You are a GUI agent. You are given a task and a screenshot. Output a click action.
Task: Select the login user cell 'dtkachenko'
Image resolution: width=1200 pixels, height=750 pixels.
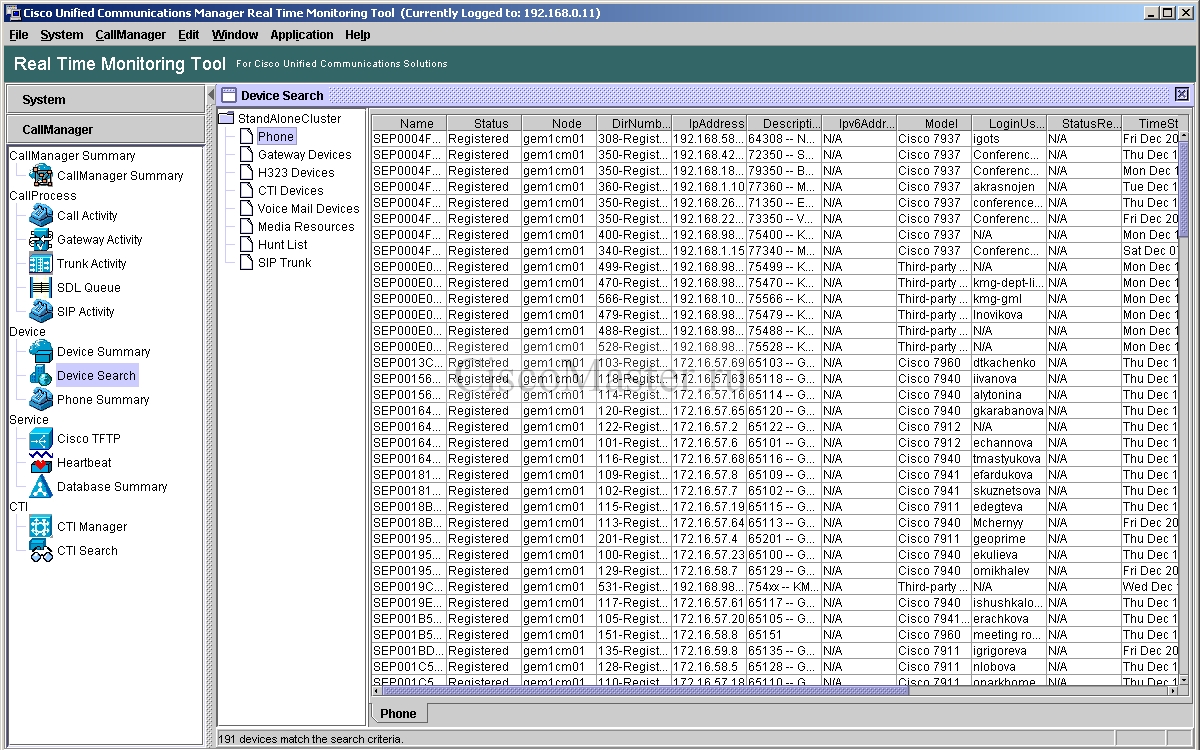point(1009,363)
